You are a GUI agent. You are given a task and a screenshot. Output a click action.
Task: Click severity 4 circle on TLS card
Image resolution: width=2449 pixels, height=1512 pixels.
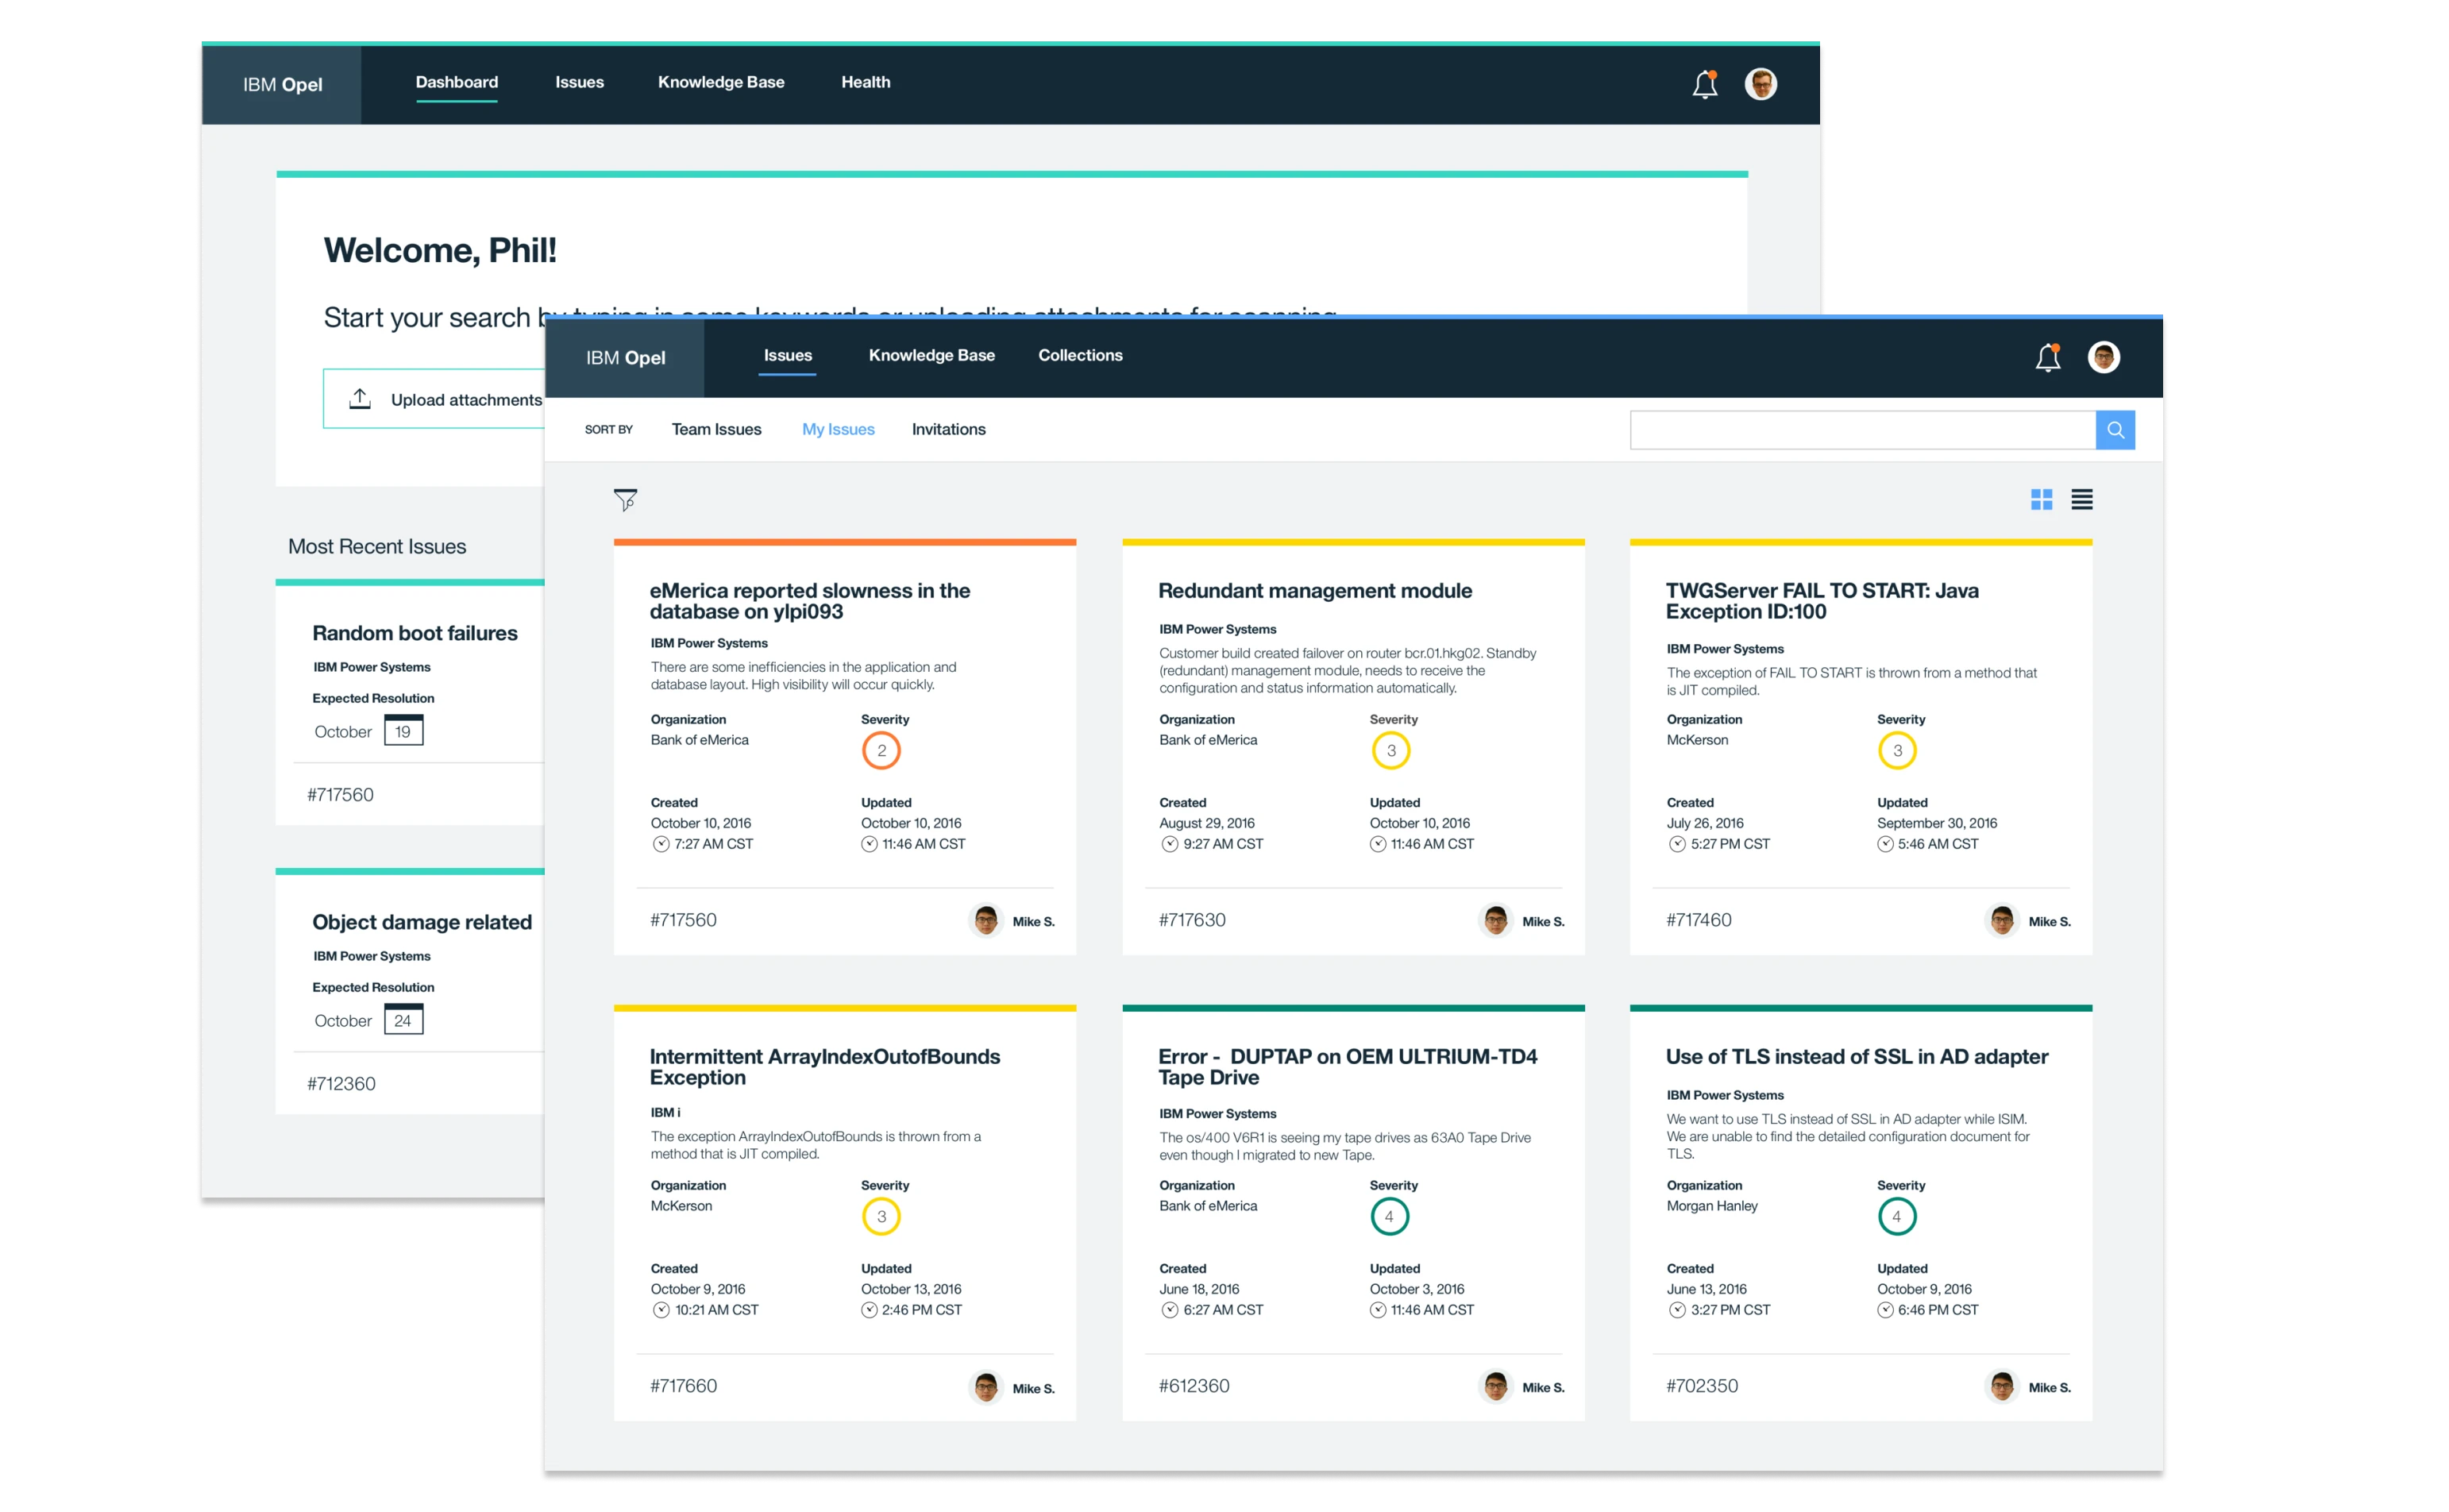[x=1897, y=1216]
